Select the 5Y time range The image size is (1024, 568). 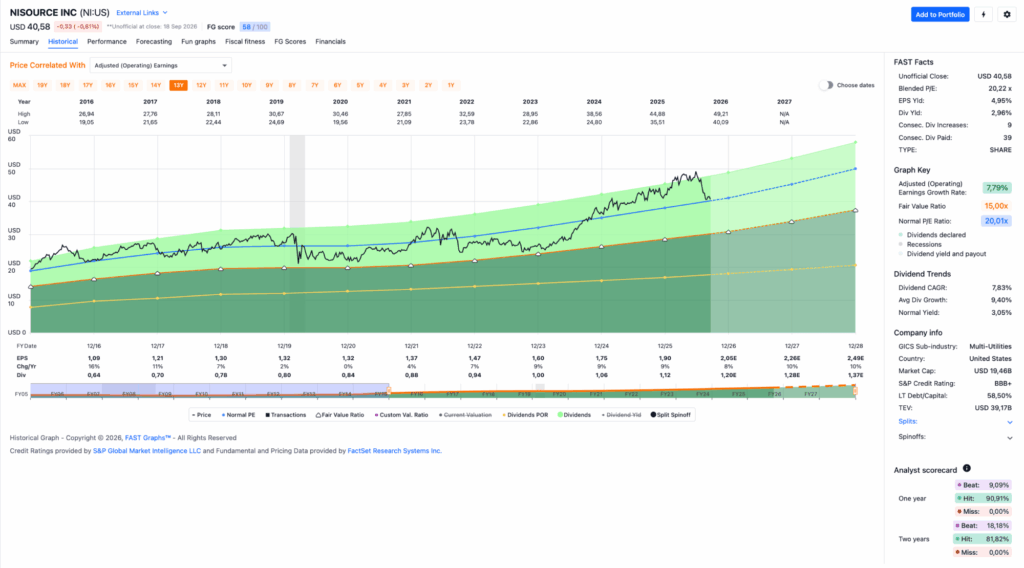coord(360,86)
